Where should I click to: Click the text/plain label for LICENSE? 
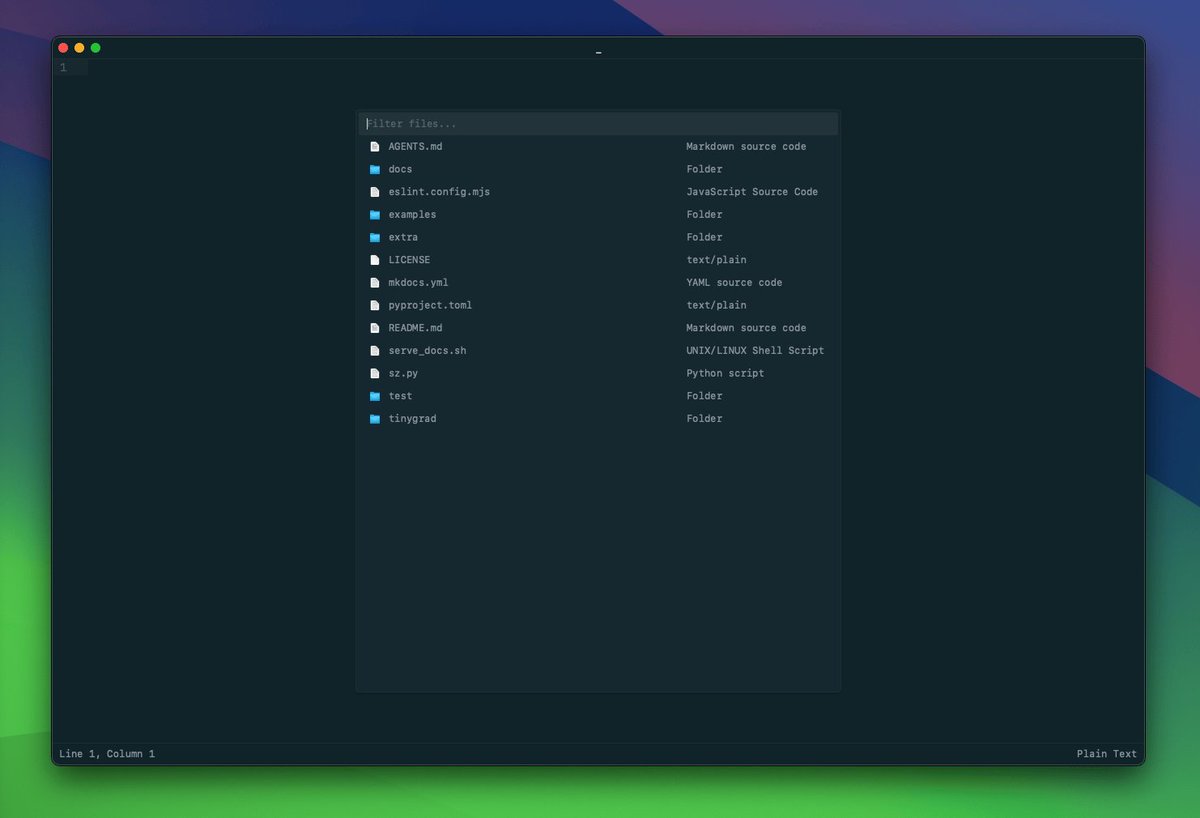[x=716, y=260]
